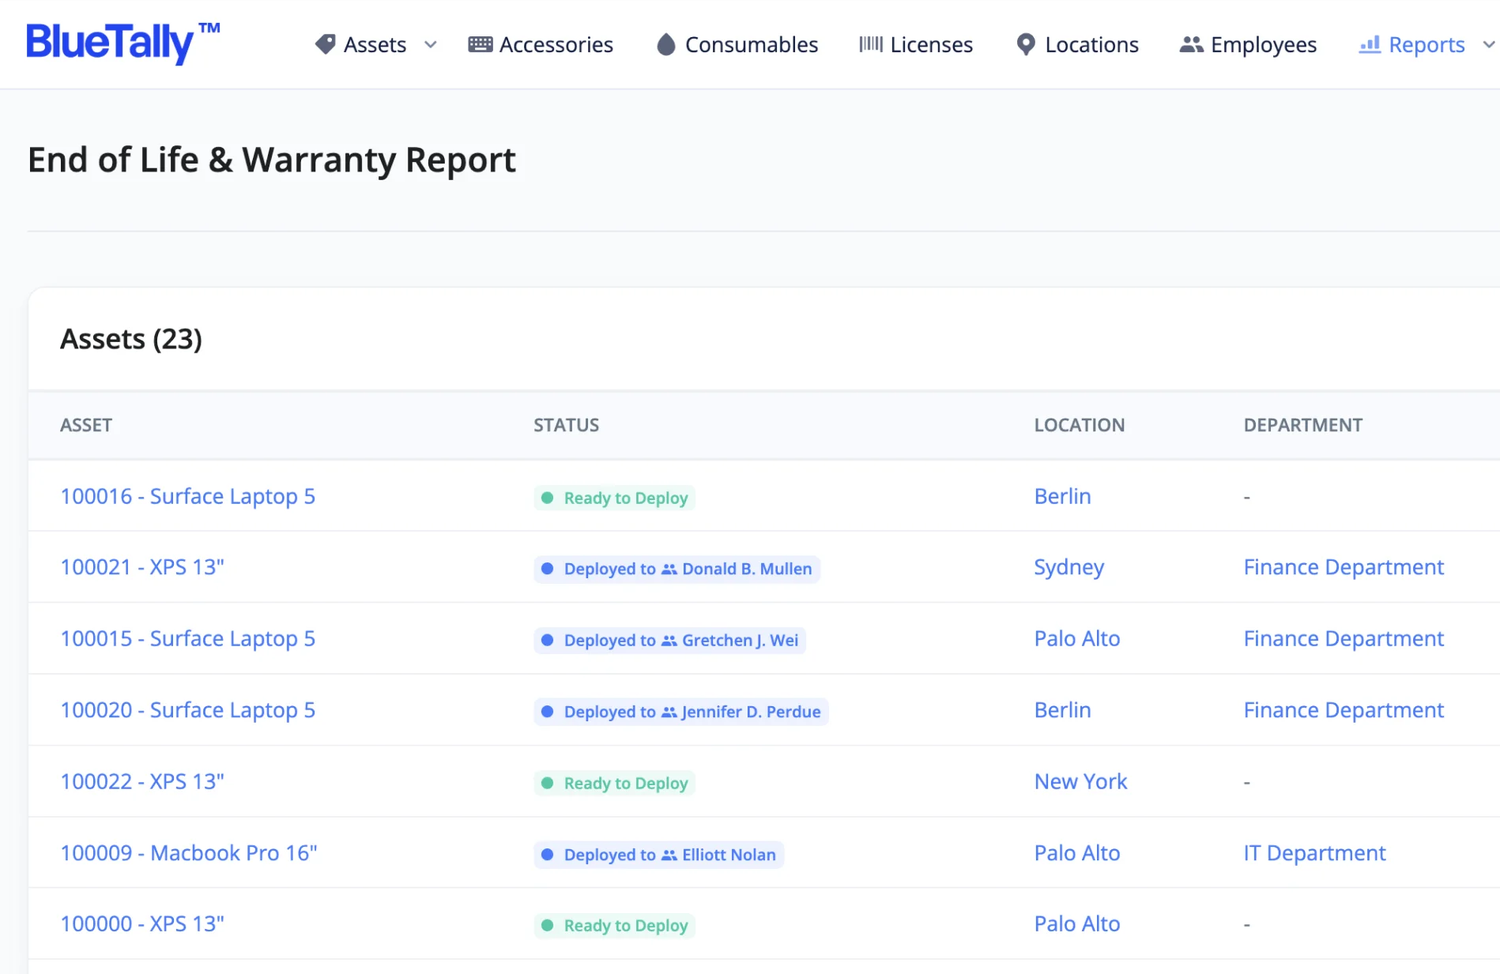Expand the Reports menu chevron
Image resolution: width=1500 pixels, height=974 pixels.
(x=1488, y=45)
